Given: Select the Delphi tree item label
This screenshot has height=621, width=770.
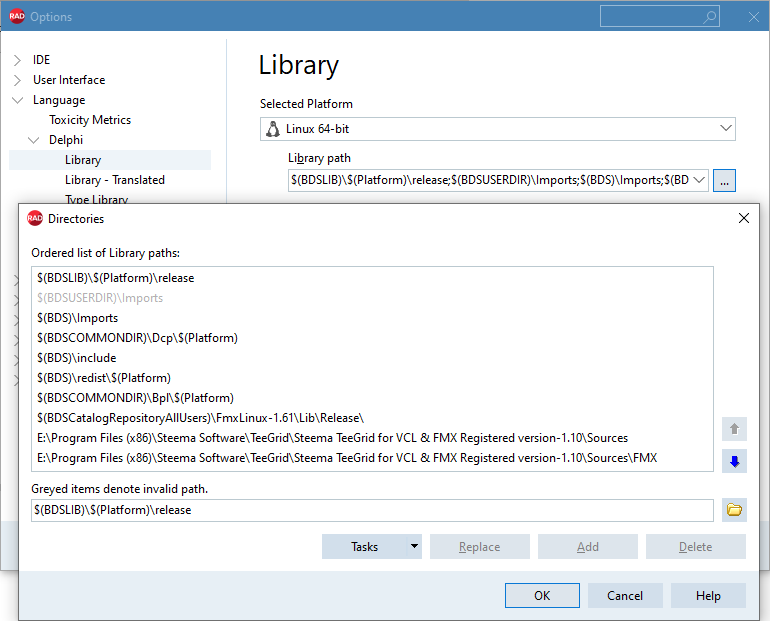Looking at the screenshot, I should pos(66,140).
